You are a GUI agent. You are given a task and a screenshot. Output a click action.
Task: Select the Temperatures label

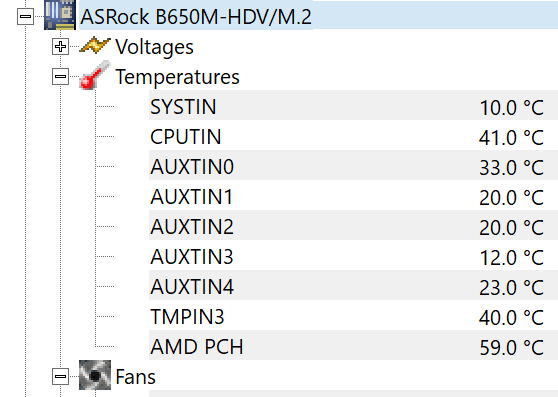point(177,77)
